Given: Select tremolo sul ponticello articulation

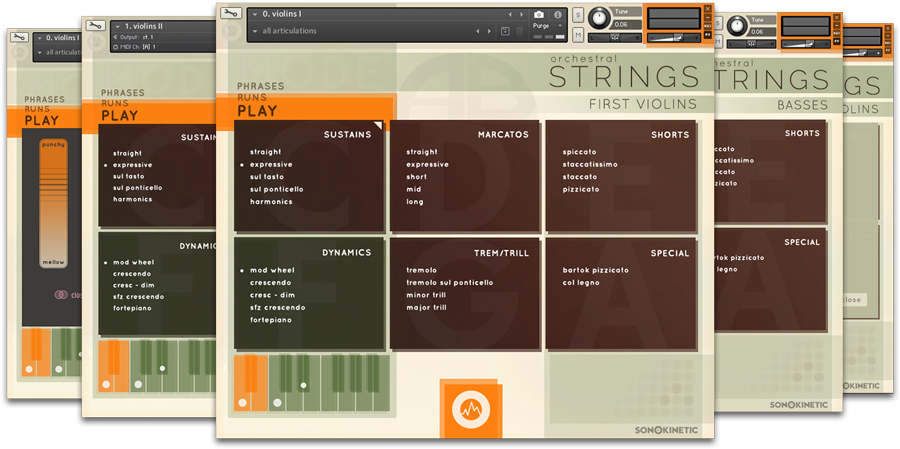Looking at the screenshot, I should 449,282.
